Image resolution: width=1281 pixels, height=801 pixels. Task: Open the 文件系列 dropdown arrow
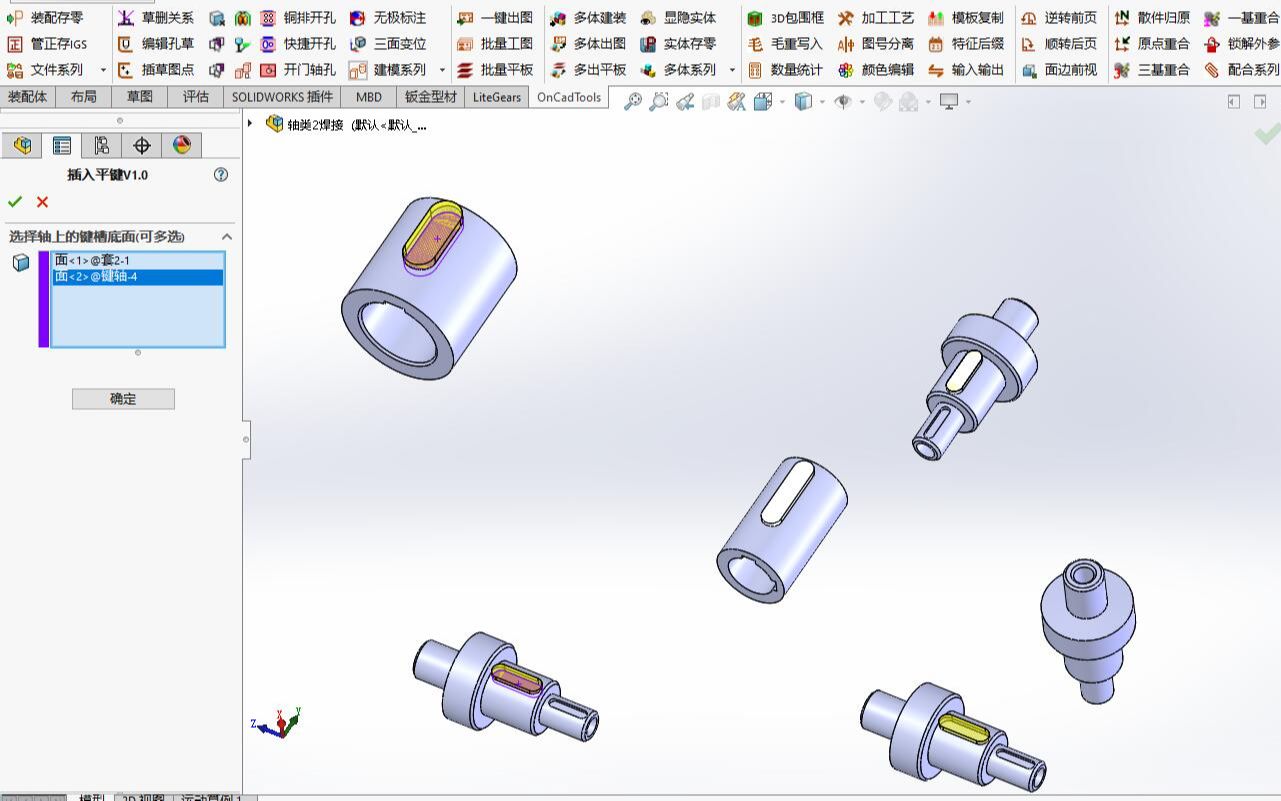pyautogui.click(x=103, y=70)
